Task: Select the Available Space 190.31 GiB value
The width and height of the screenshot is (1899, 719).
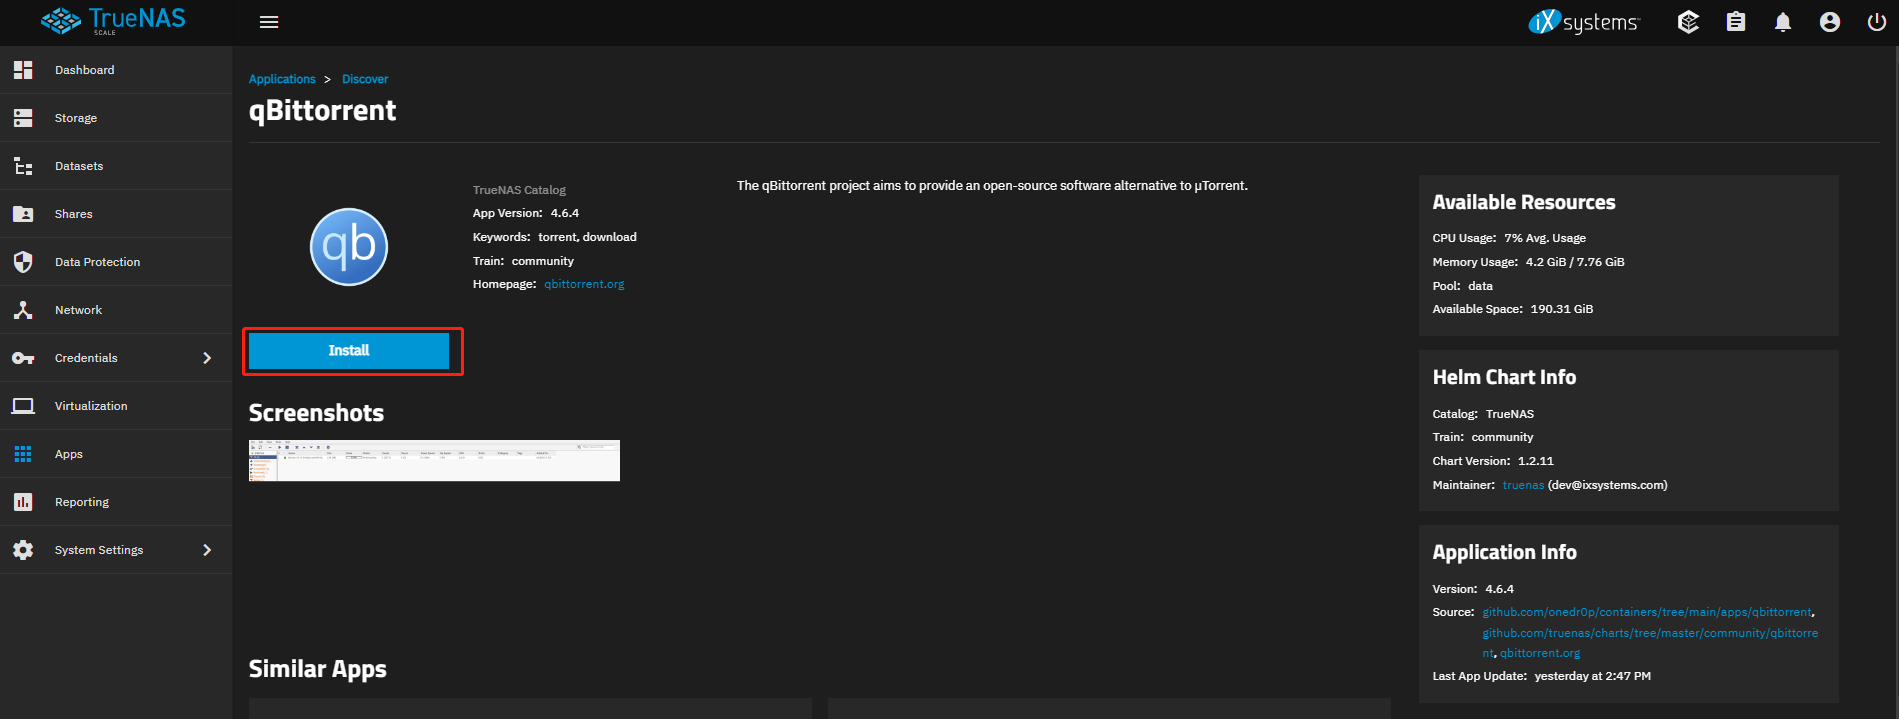Action: pyautogui.click(x=1562, y=309)
